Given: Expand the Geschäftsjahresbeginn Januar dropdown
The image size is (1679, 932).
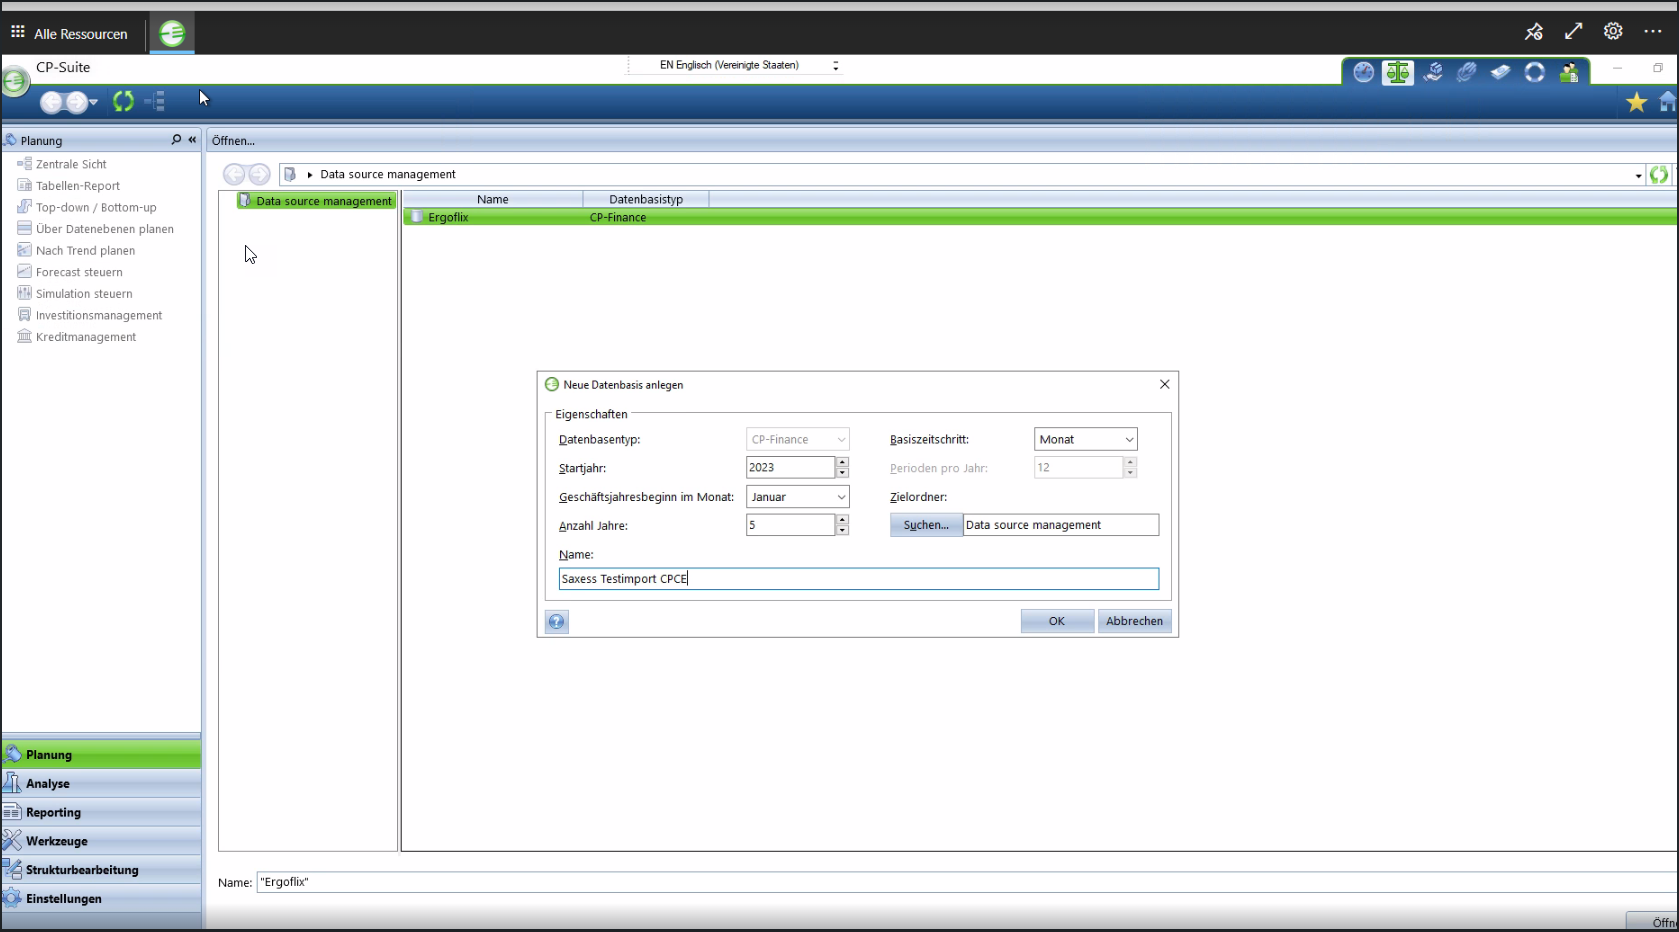Looking at the screenshot, I should pyautogui.click(x=797, y=497).
